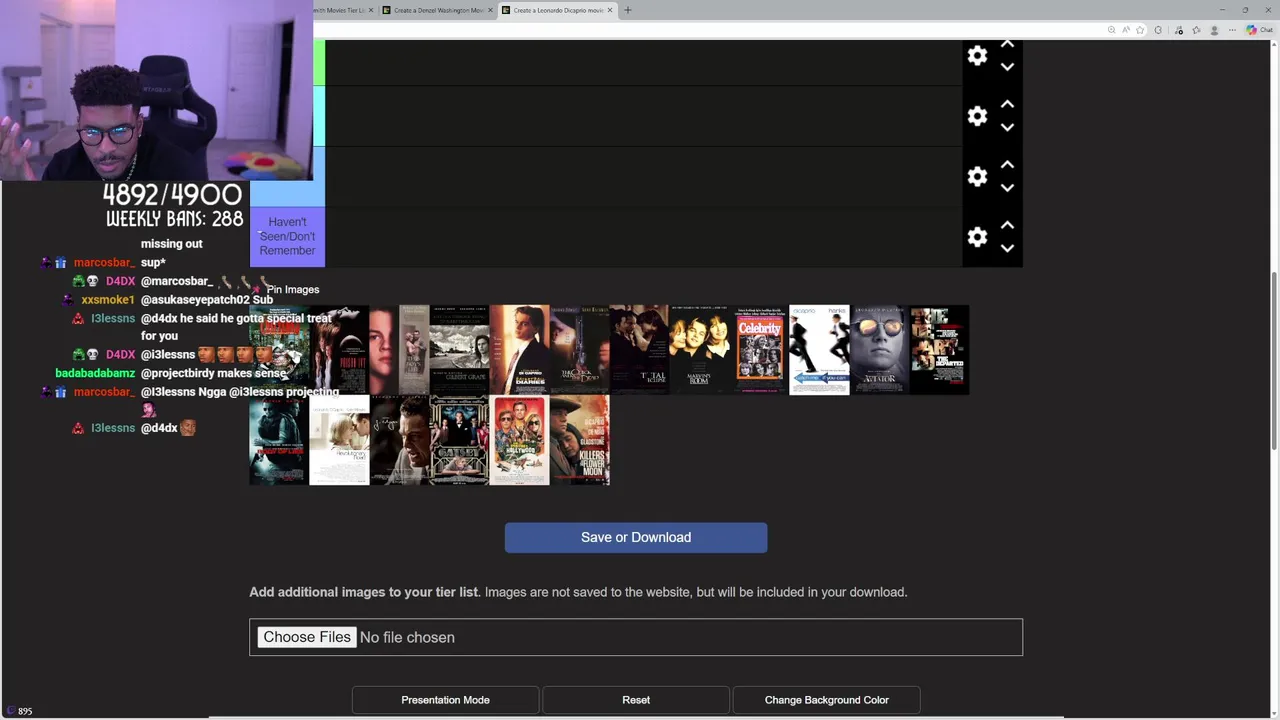Select the Body of Lies poster
Viewport: 1280px width, 720px height.
(279, 440)
